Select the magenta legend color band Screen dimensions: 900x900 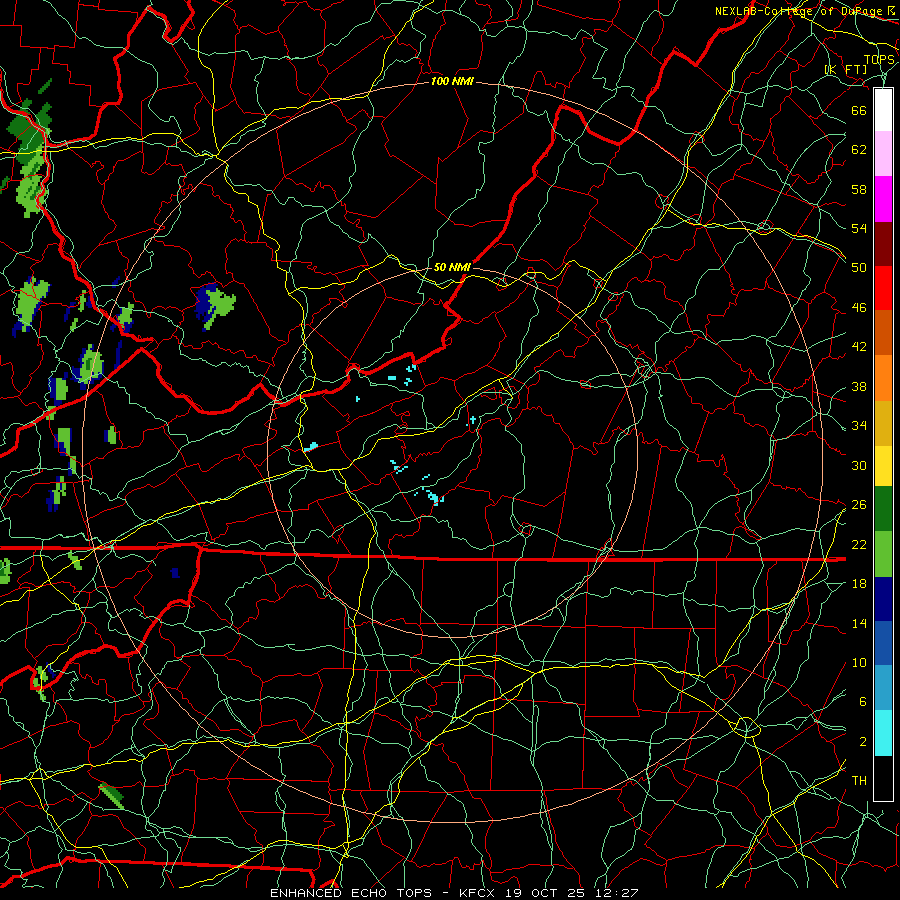[883, 199]
